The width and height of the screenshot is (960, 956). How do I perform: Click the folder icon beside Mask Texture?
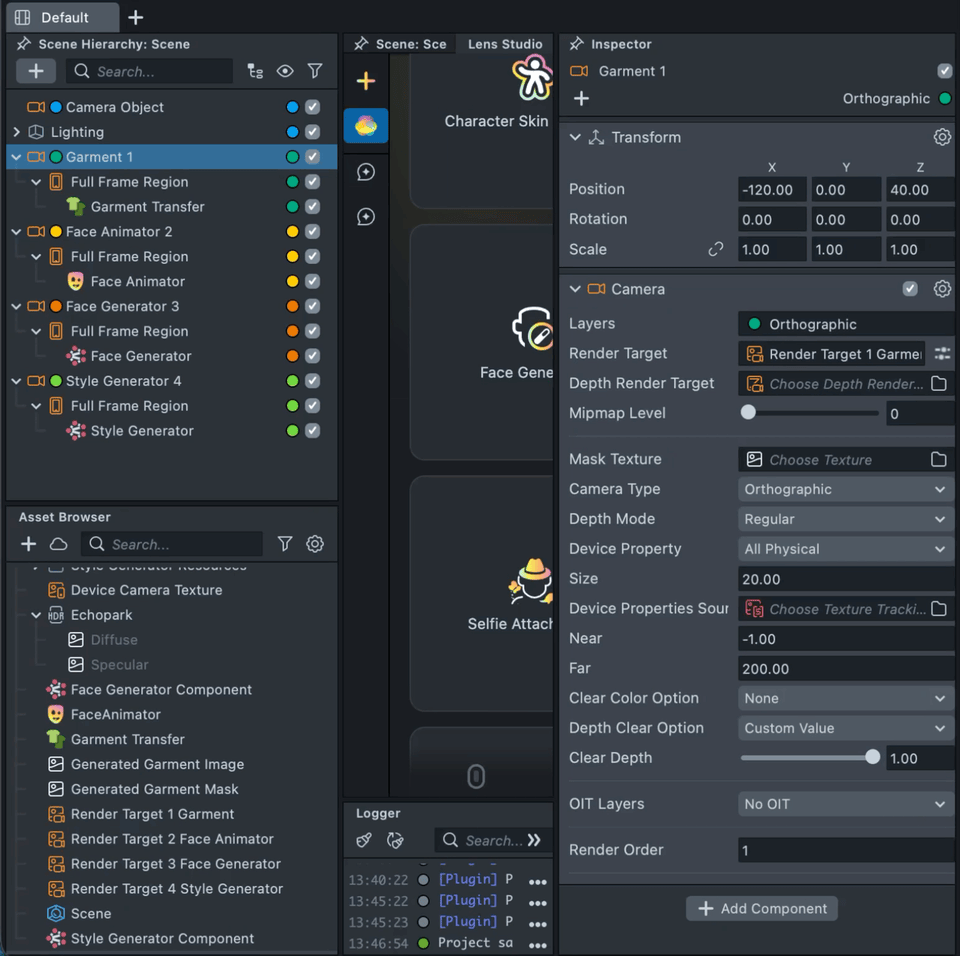tap(938, 460)
